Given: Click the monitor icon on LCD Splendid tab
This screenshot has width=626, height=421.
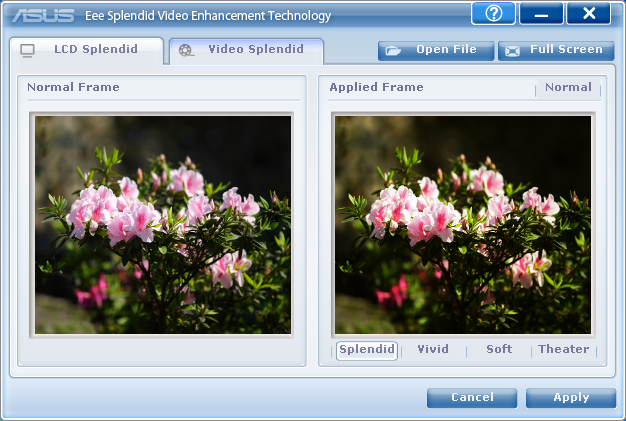Looking at the screenshot, I should pos(27,50).
